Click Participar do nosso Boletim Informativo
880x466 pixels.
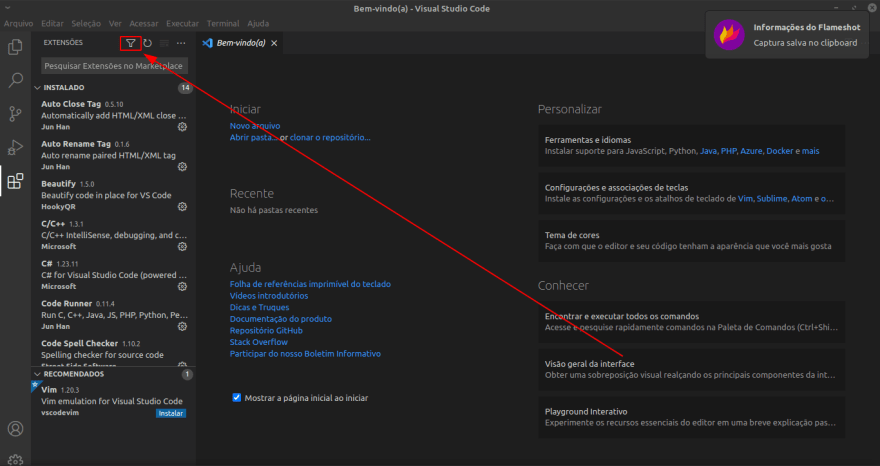pos(305,354)
